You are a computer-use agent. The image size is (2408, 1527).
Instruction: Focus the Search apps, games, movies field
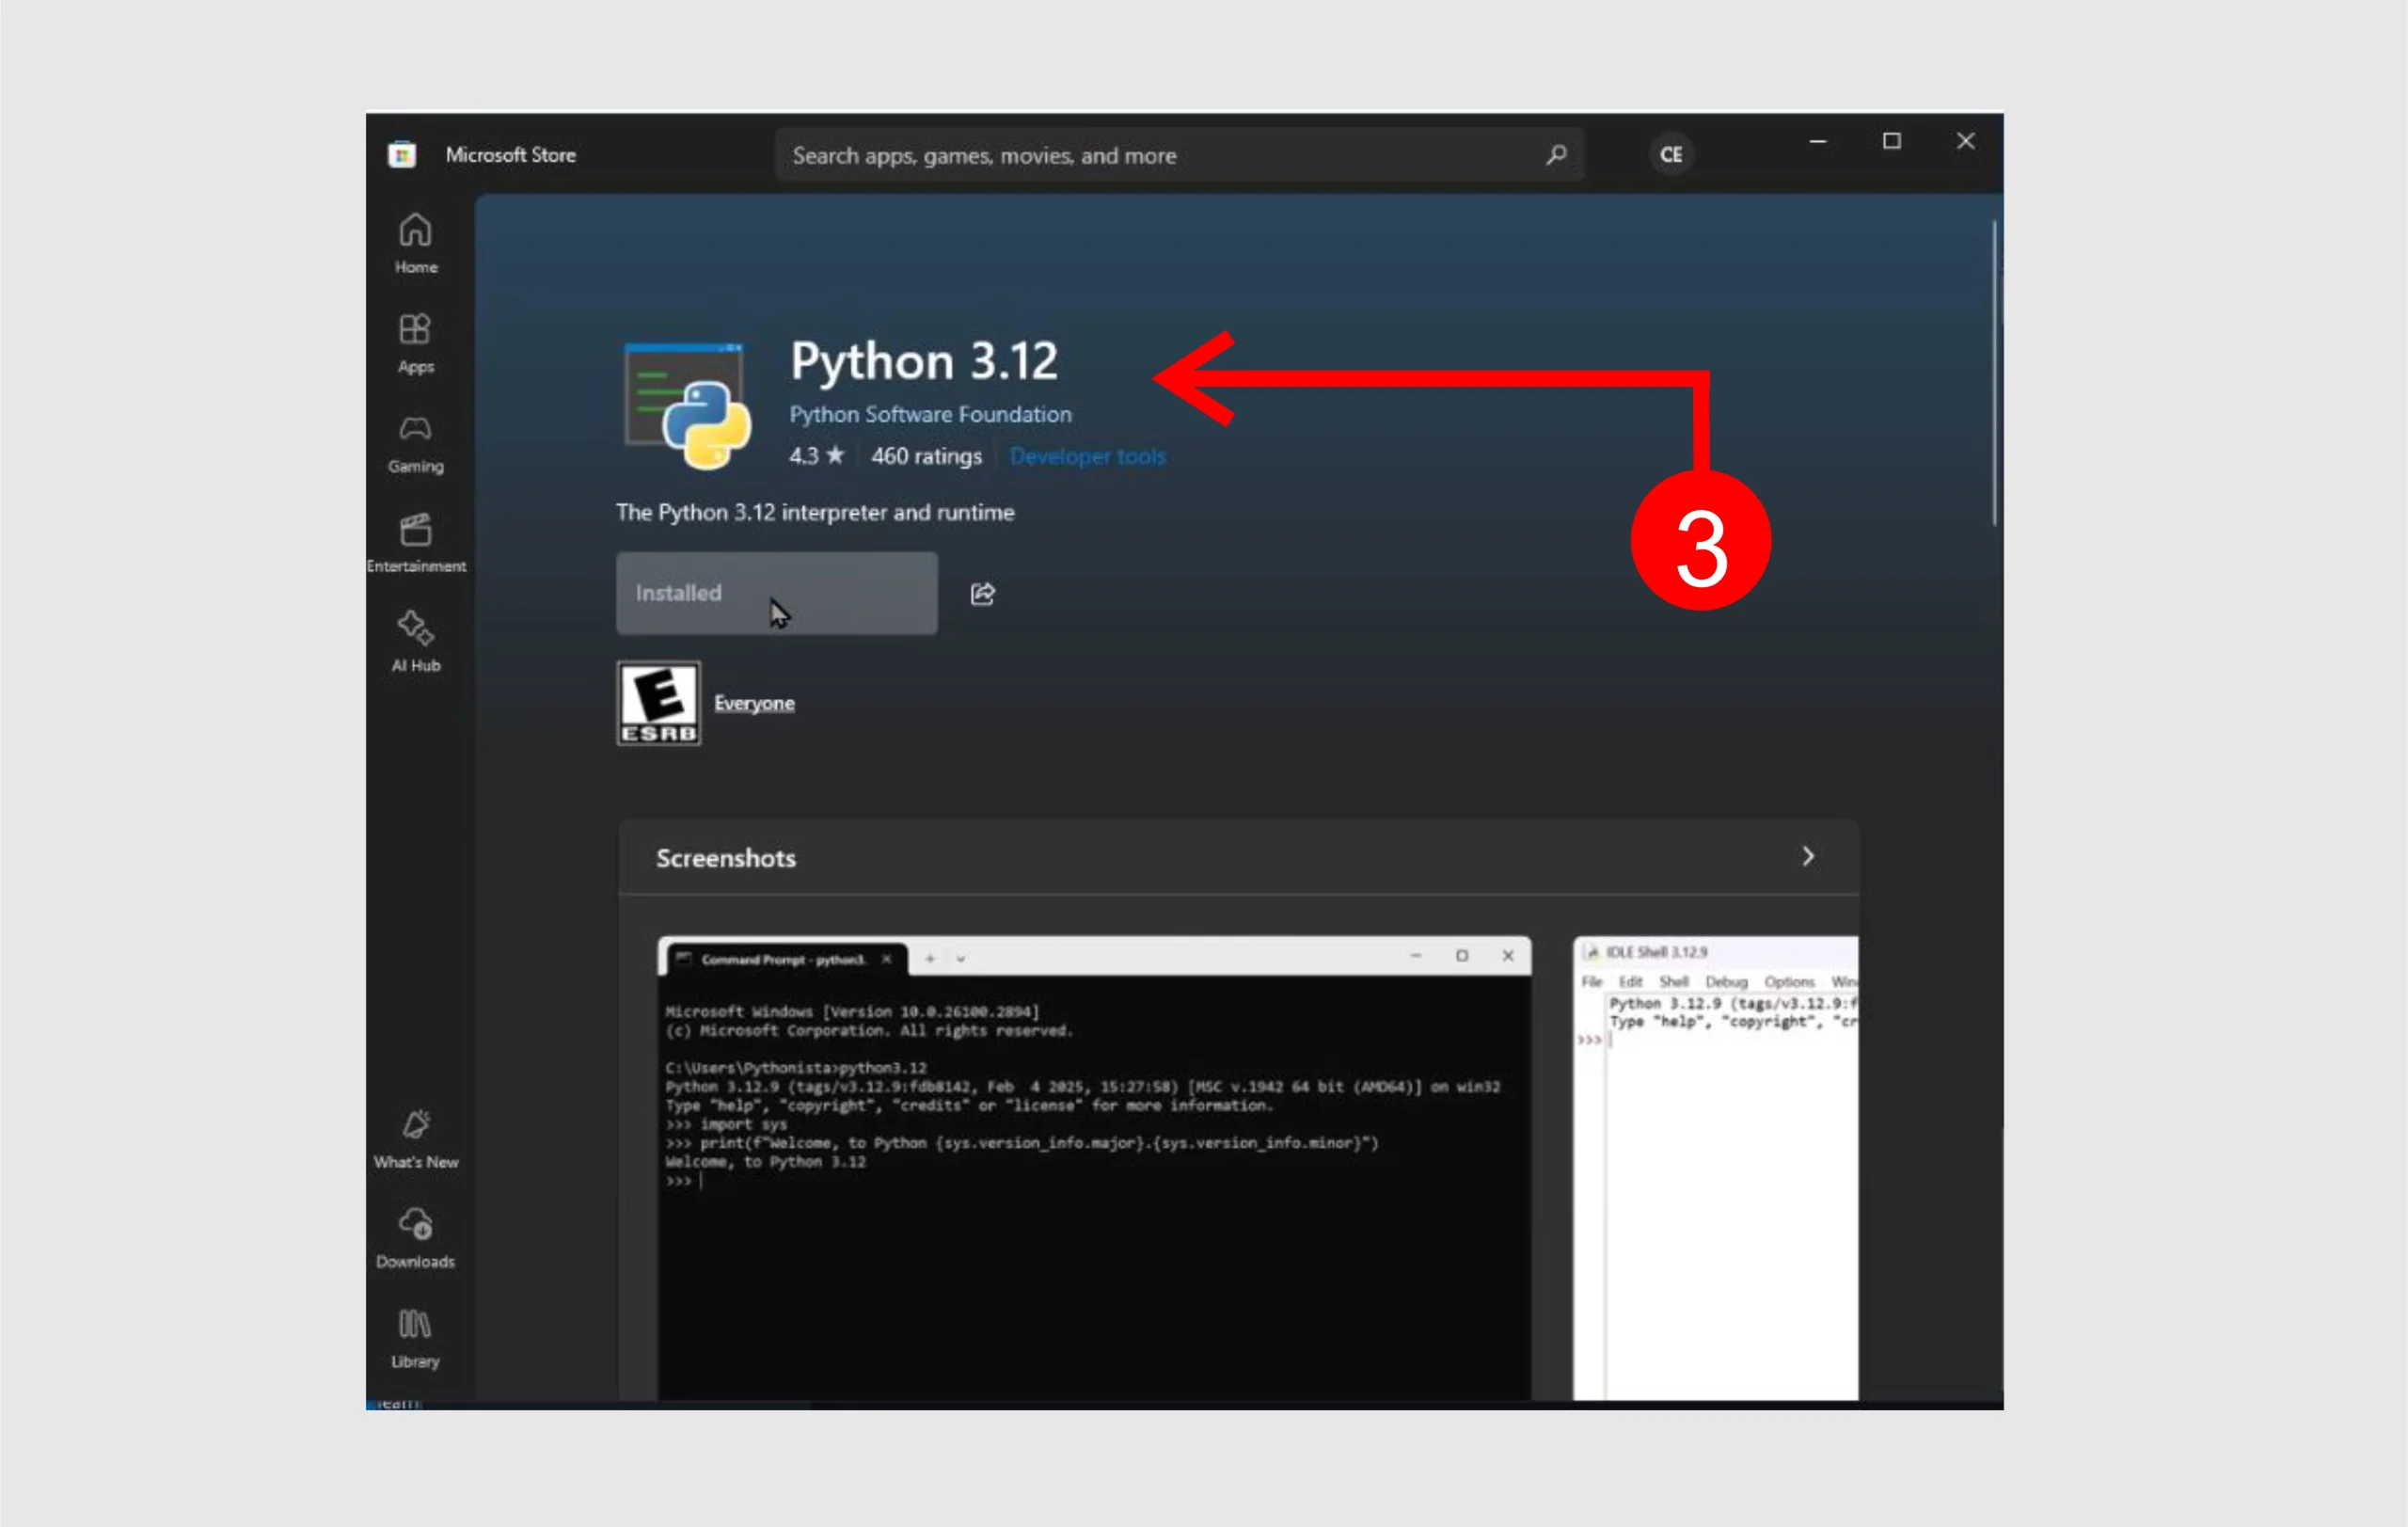click(1179, 155)
